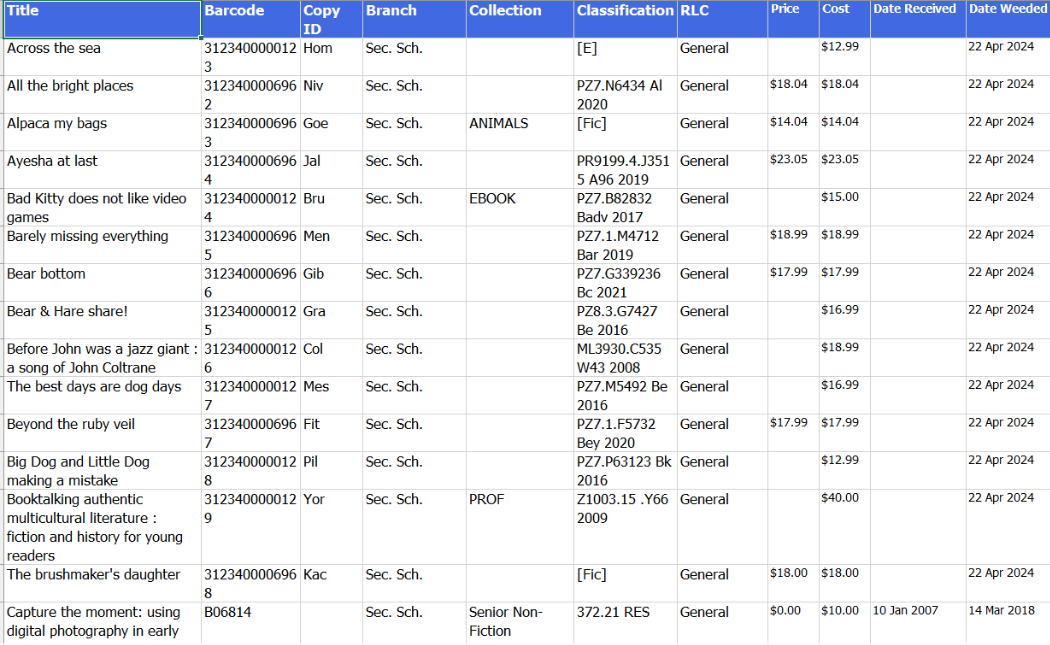
Task: Click the PROF collection cell
Action: (520, 526)
